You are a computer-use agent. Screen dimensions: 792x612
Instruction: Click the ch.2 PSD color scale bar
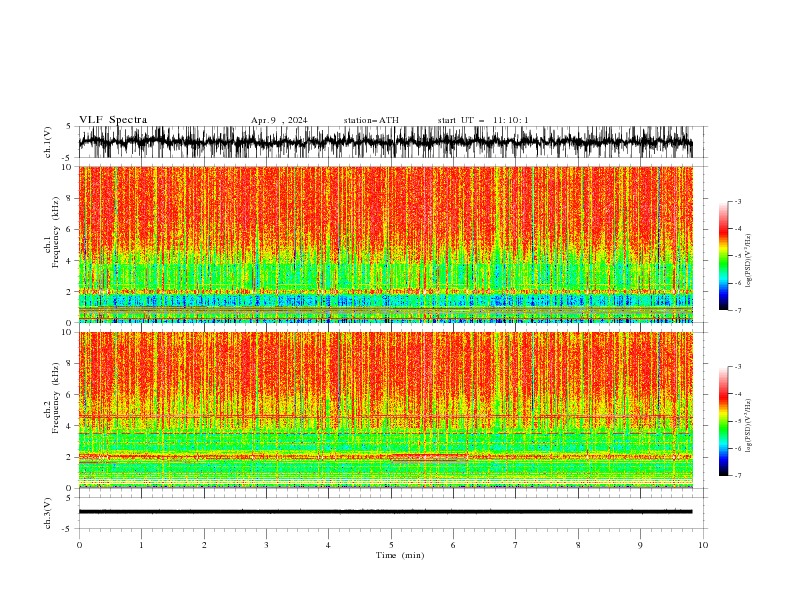tap(723, 421)
